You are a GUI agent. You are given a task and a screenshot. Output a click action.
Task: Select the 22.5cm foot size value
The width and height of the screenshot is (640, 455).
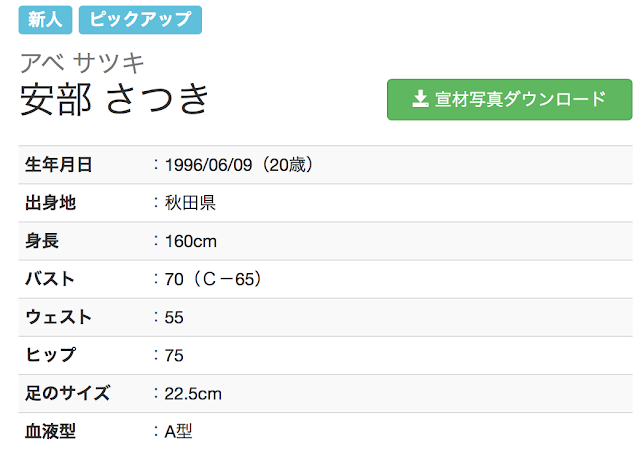193,393
